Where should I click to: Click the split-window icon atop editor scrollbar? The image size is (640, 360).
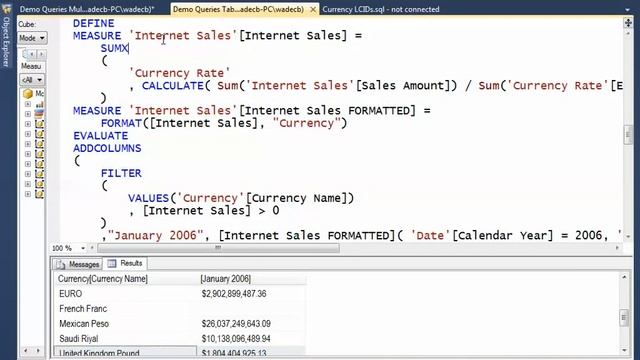(x=628, y=23)
